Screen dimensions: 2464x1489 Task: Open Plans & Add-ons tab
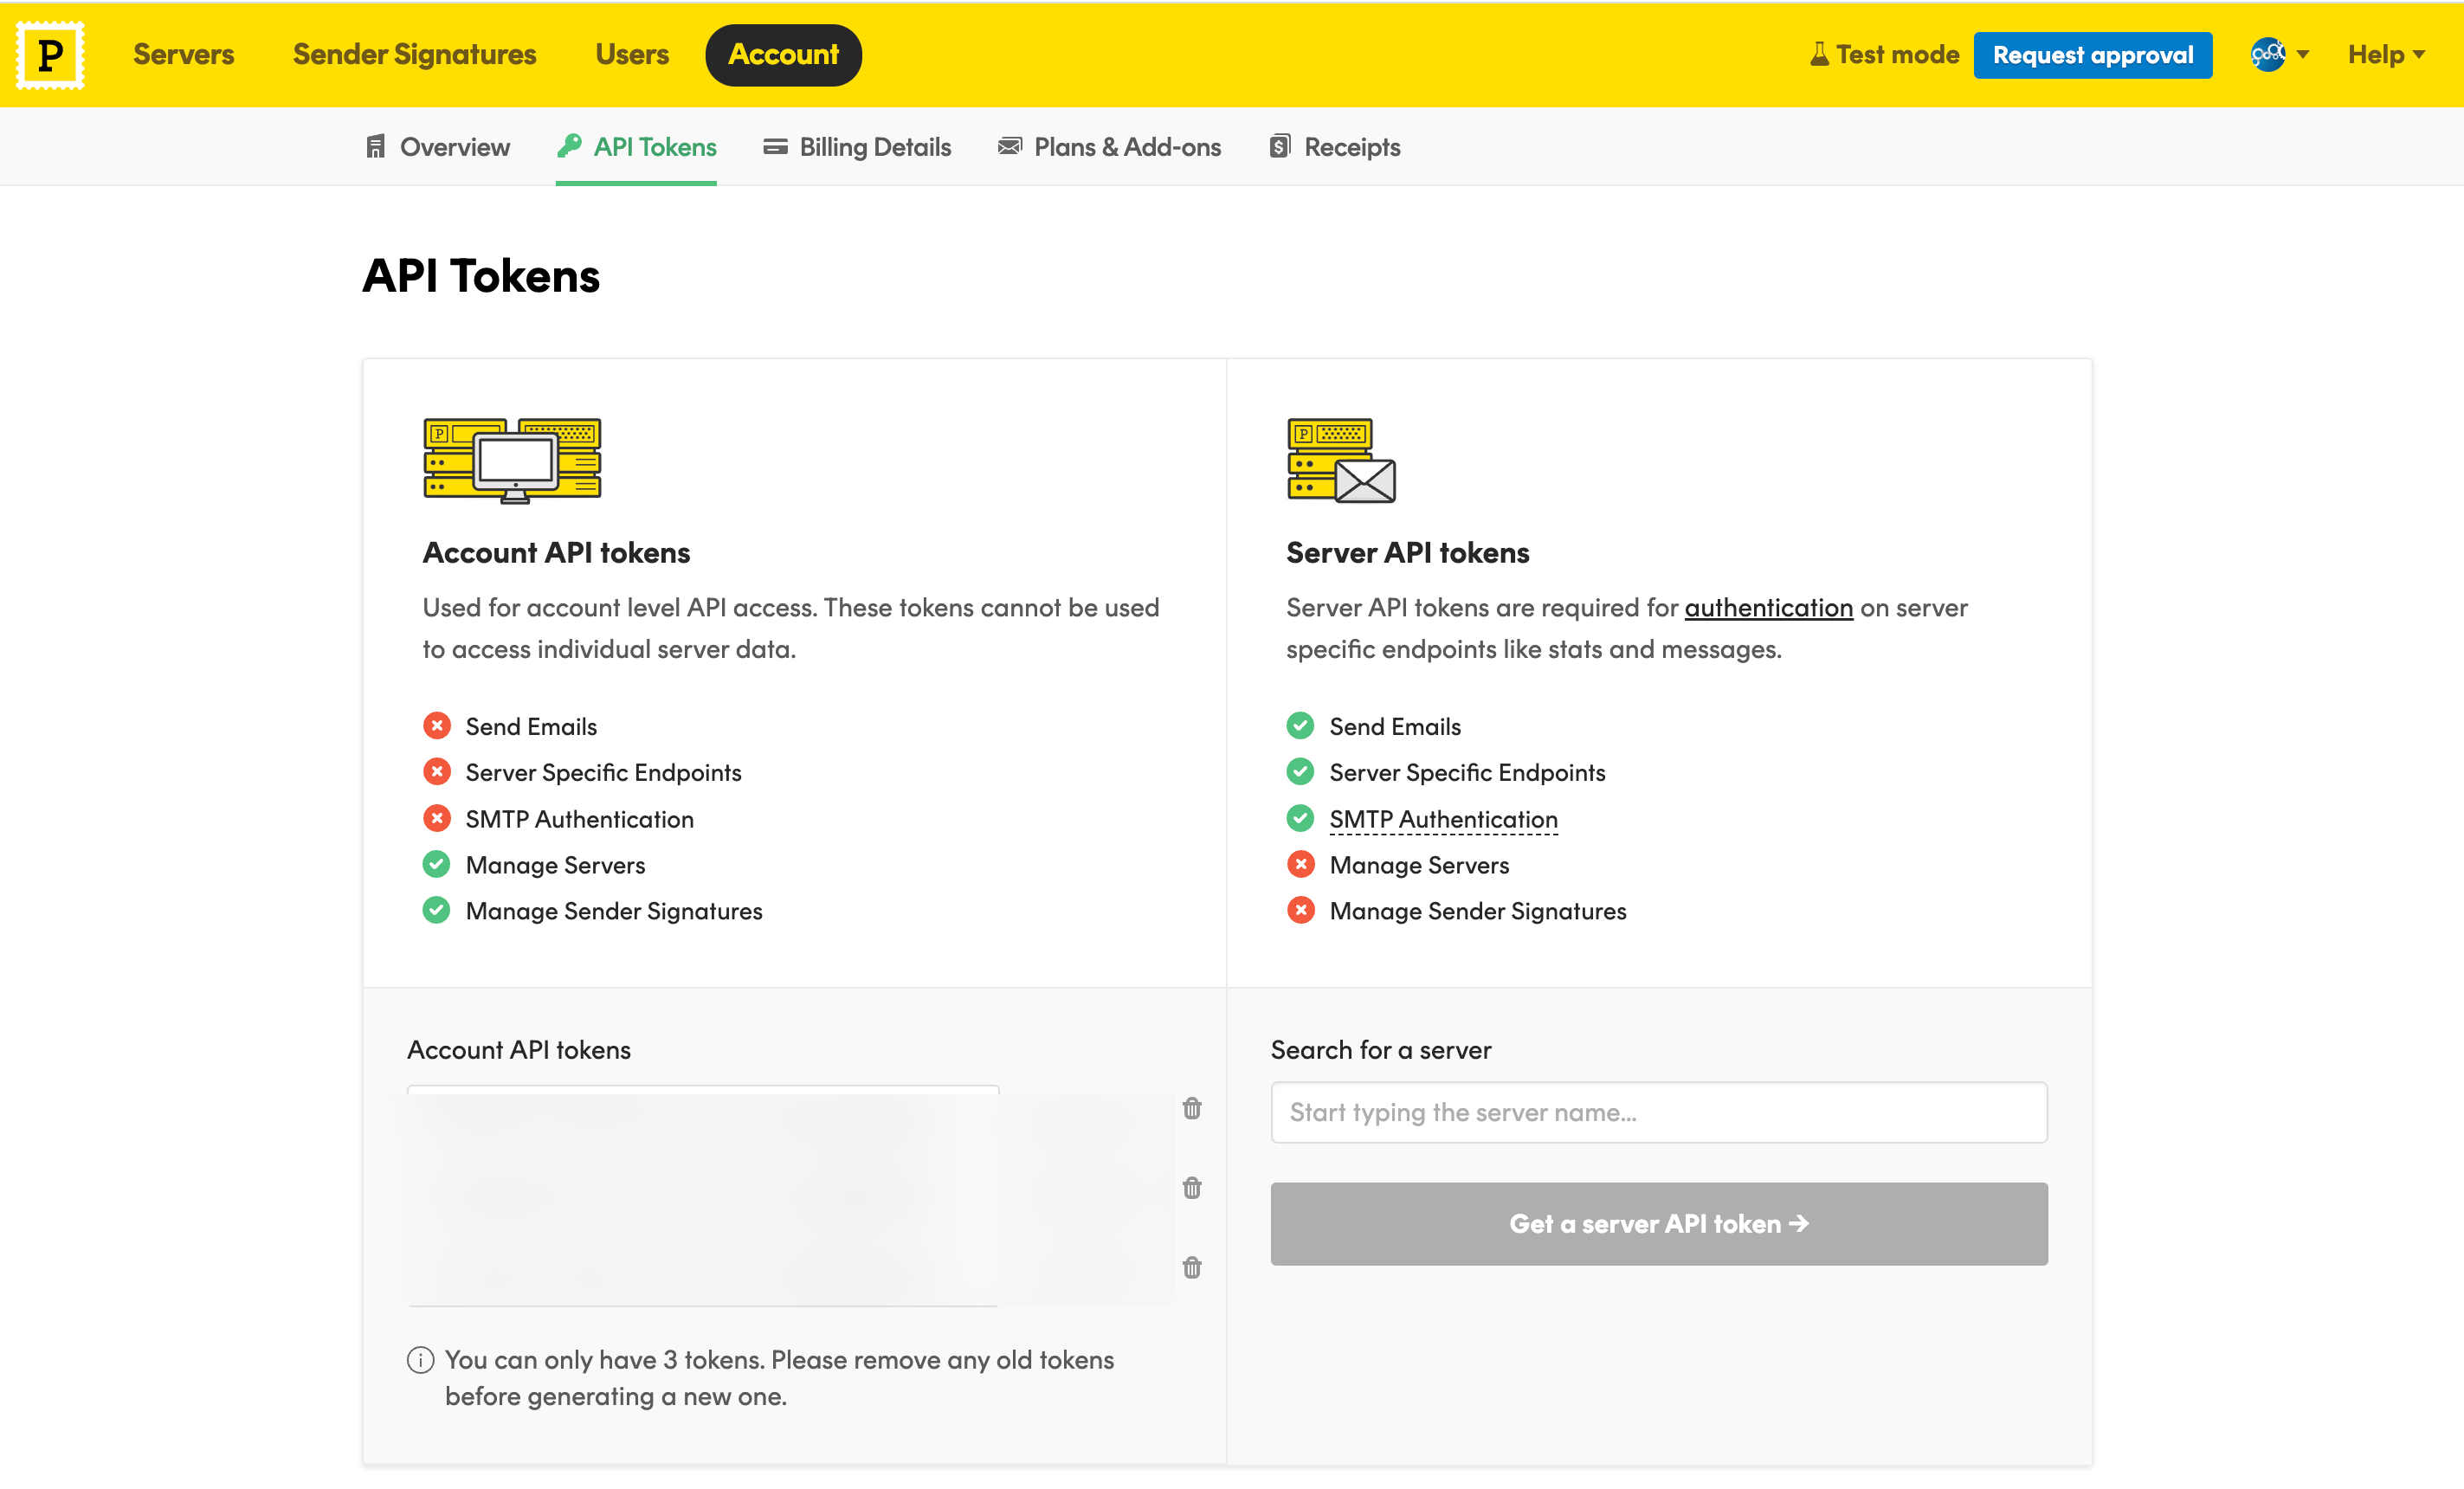pyautogui.click(x=1109, y=147)
